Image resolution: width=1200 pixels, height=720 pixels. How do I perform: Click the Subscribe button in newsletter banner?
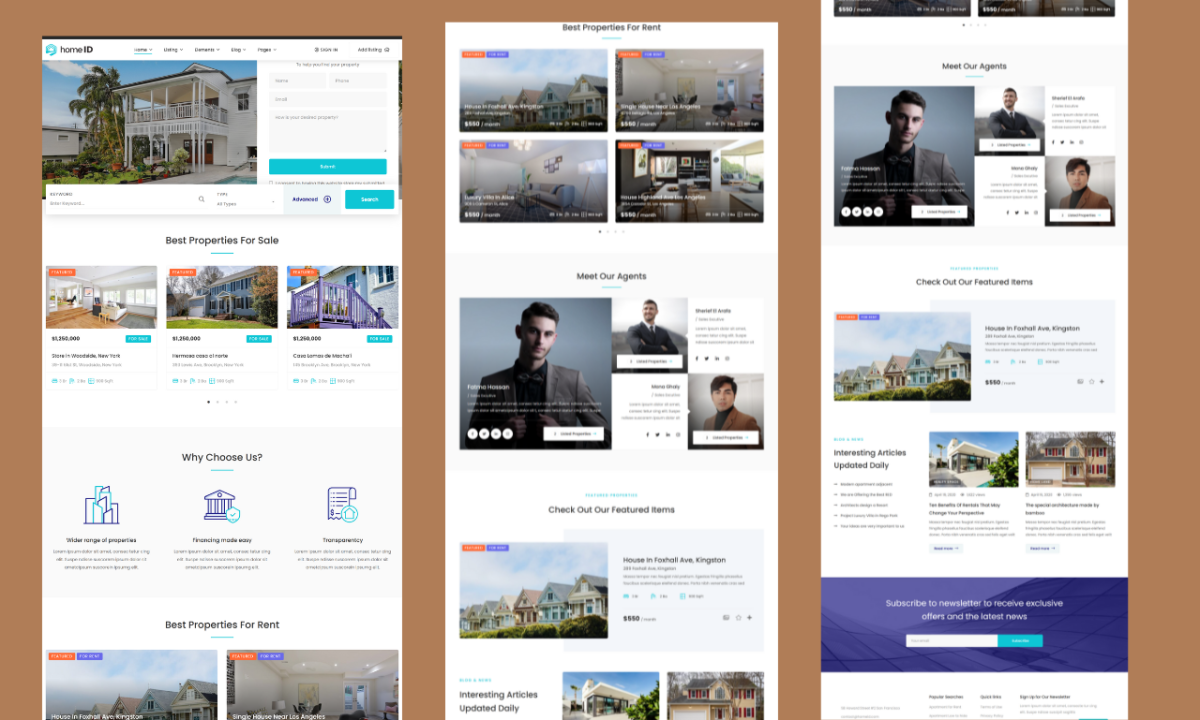pos(1020,641)
